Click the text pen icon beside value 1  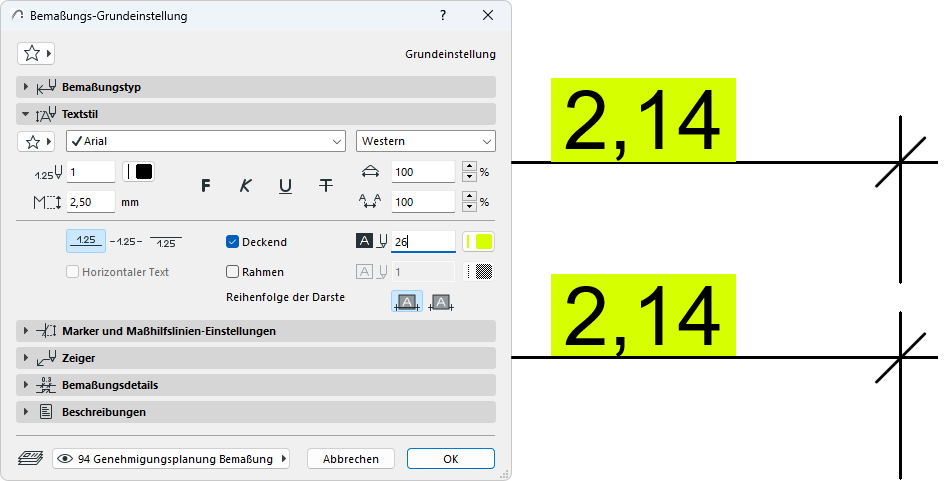tap(48, 173)
